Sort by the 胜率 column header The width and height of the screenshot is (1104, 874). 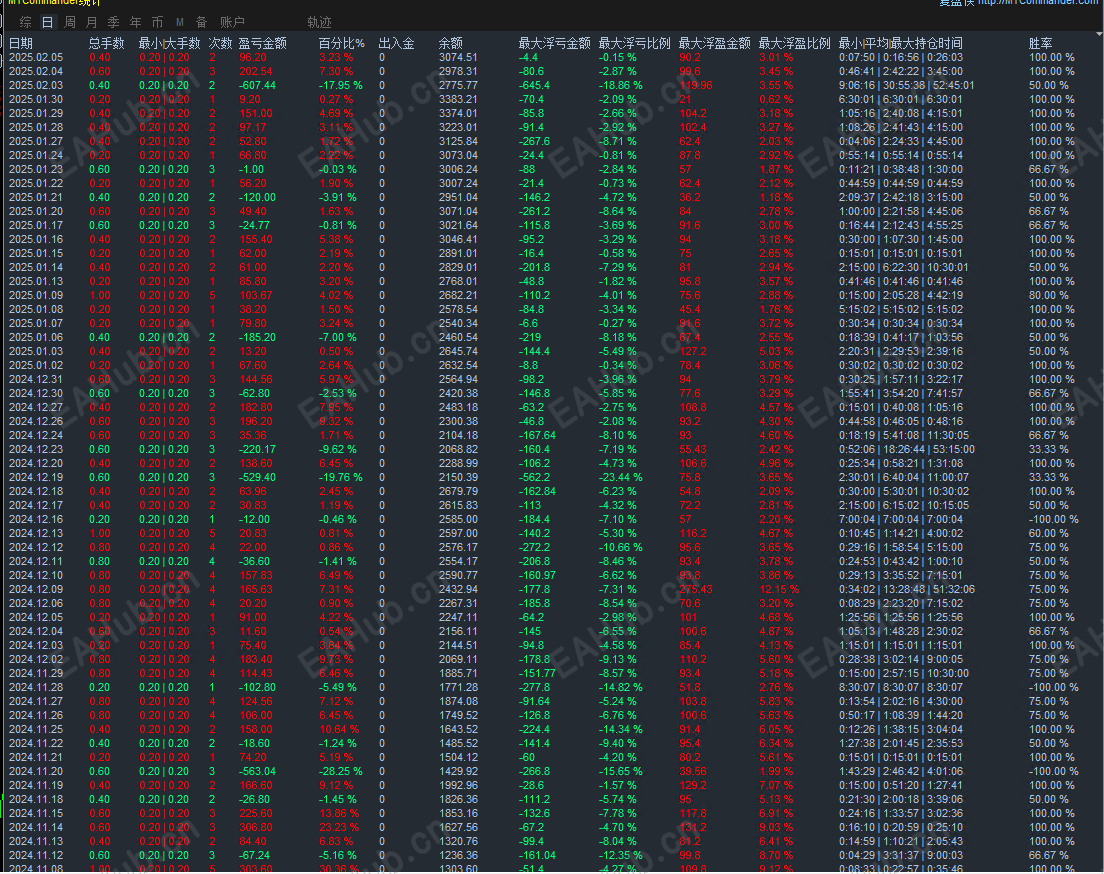(x=1041, y=44)
